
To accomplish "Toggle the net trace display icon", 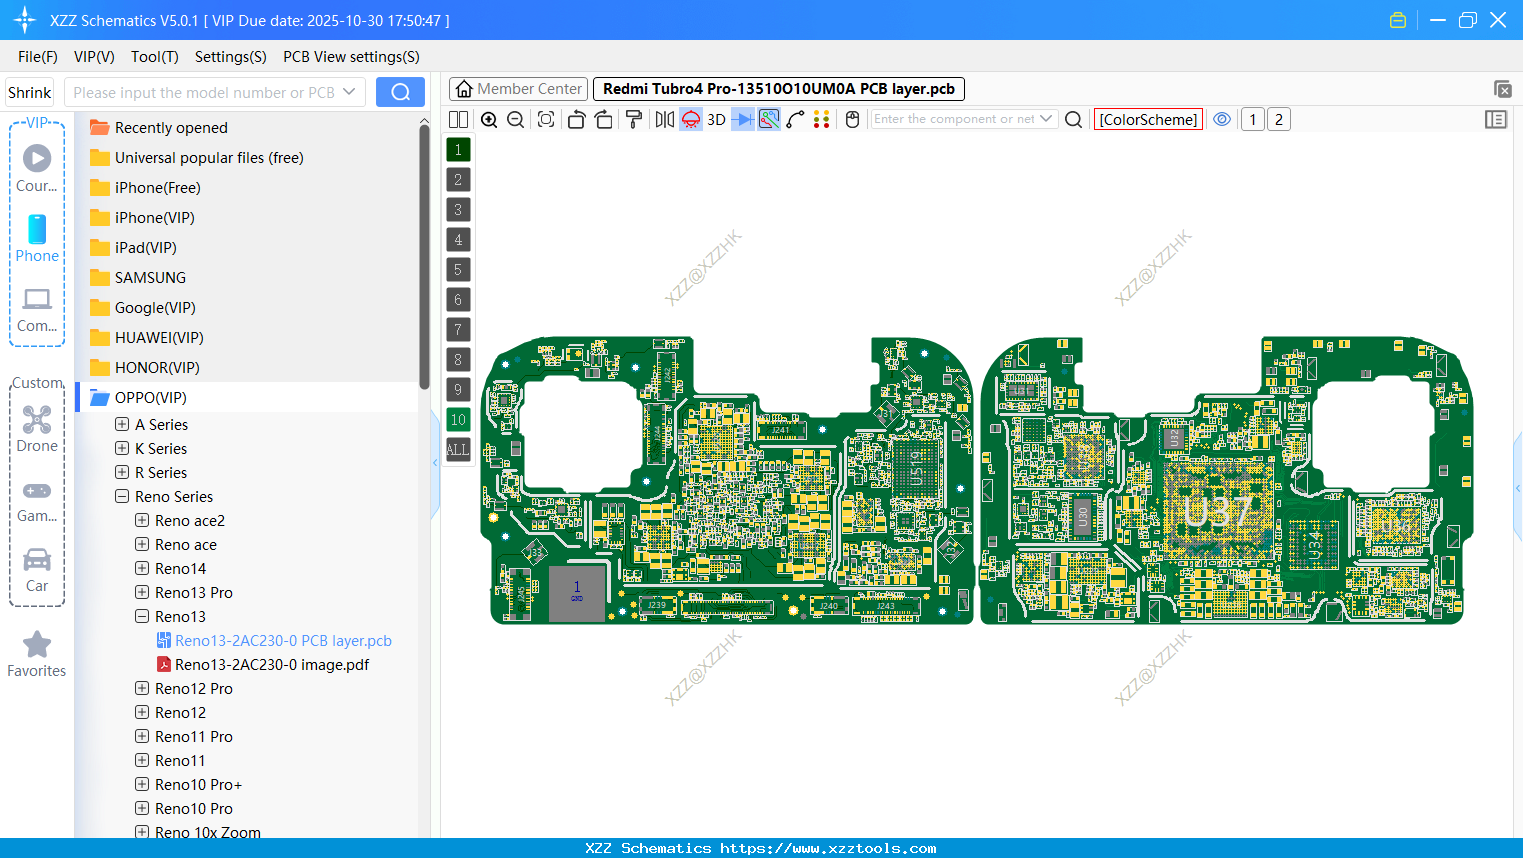I will [769, 119].
